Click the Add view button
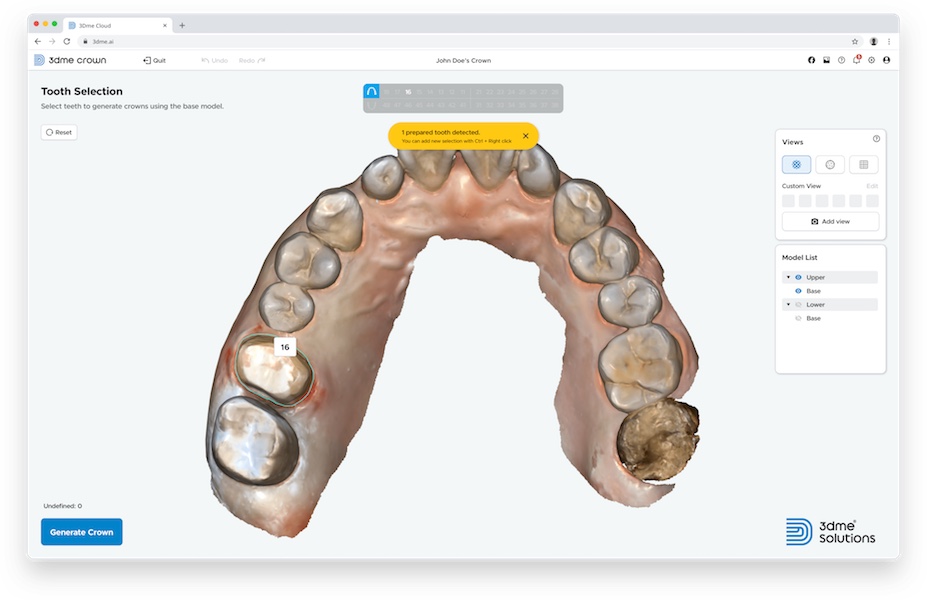Viewport: 927px width, 600px height. pos(830,221)
